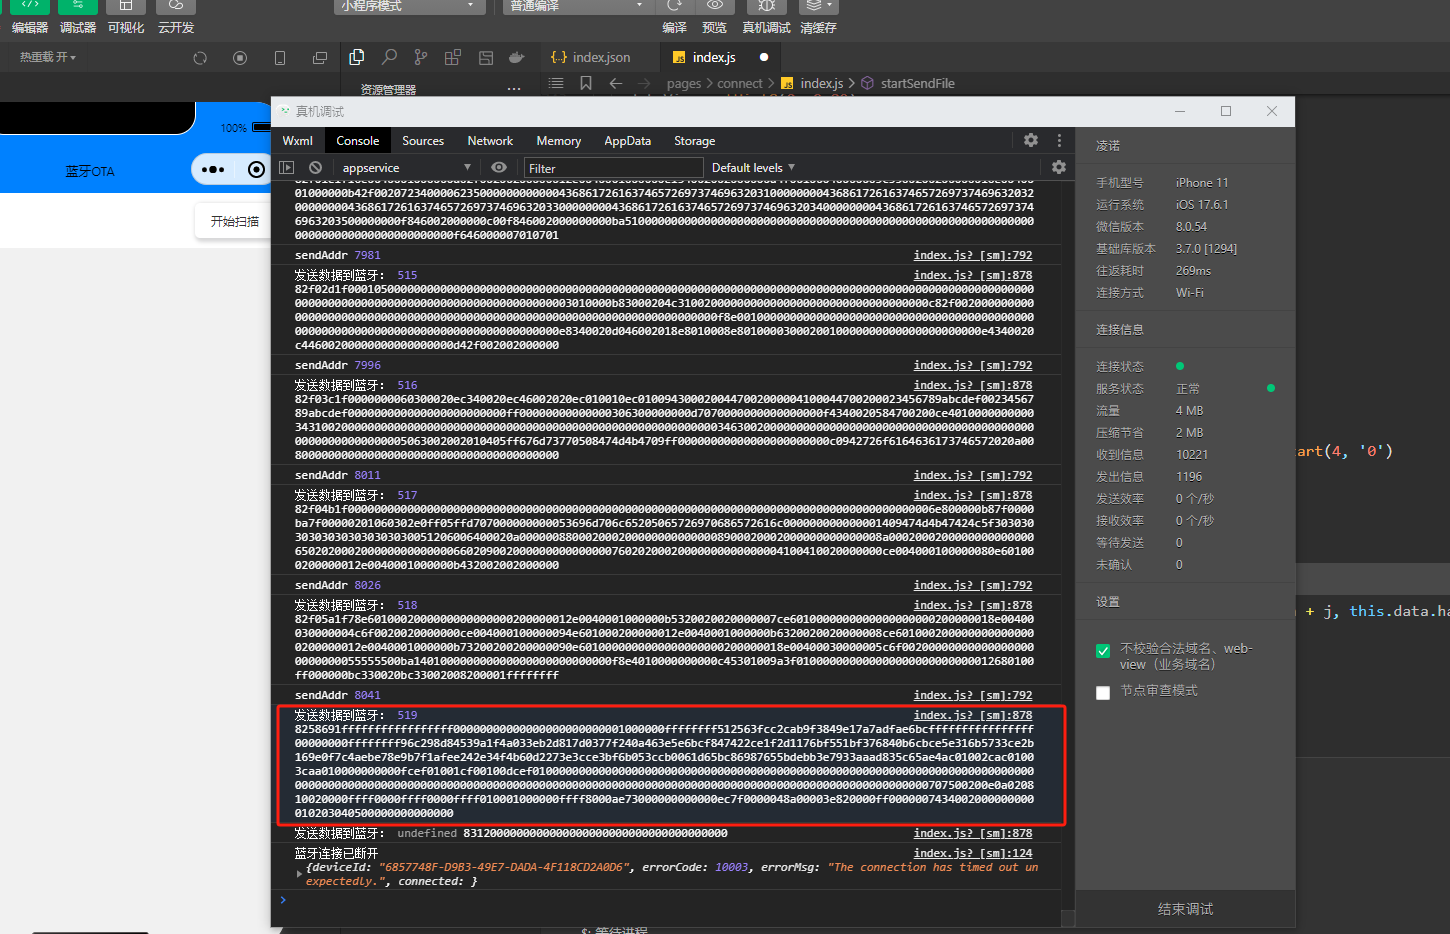Toggle 不校验合法域名 checkbox

(x=1103, y=651)
